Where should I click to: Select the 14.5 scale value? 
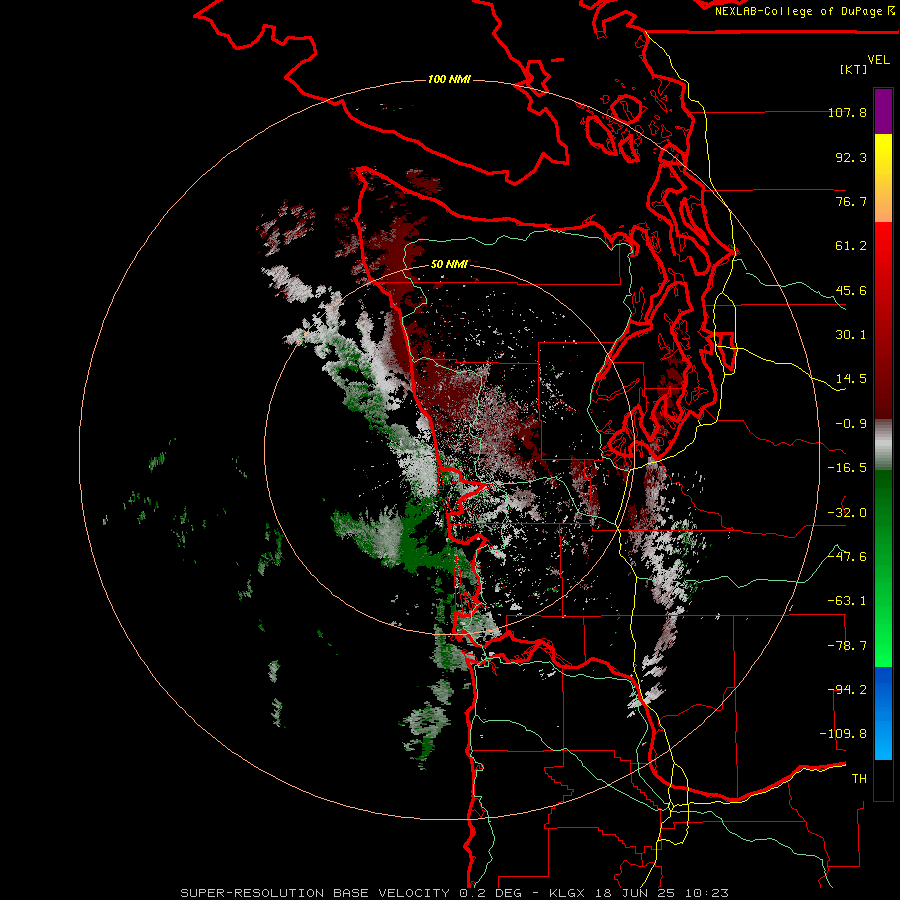click(x=851, y=379)
